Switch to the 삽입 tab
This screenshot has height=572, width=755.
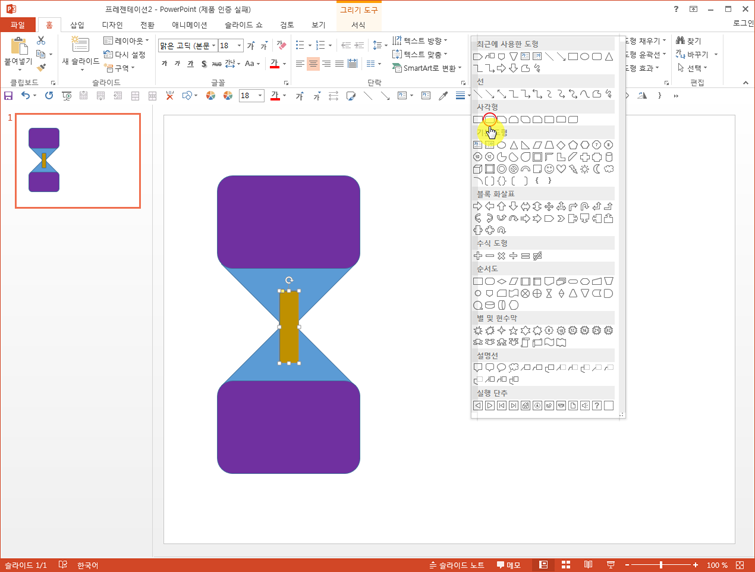pyautogui.click(x=77, y=25)
